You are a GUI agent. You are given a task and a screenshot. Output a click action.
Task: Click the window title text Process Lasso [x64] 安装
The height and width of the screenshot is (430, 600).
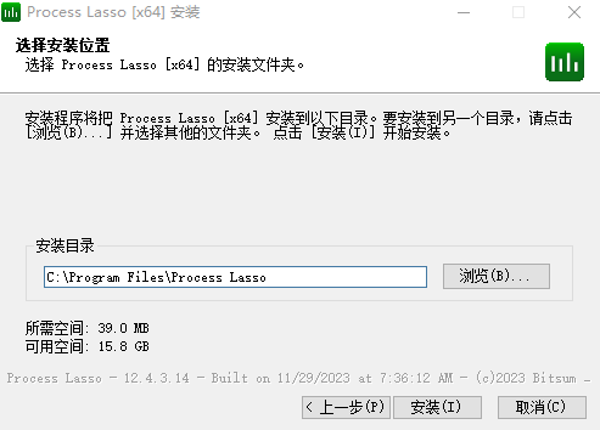click(113, 12)
